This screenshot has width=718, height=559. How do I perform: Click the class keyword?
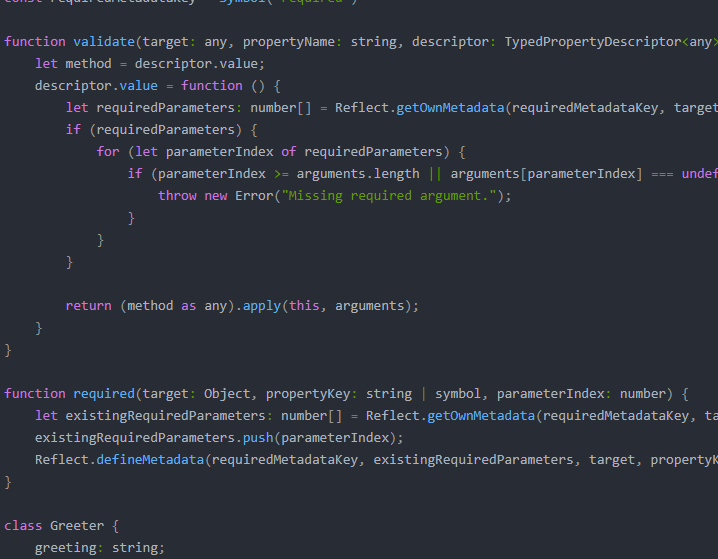[x=23, y=525]
